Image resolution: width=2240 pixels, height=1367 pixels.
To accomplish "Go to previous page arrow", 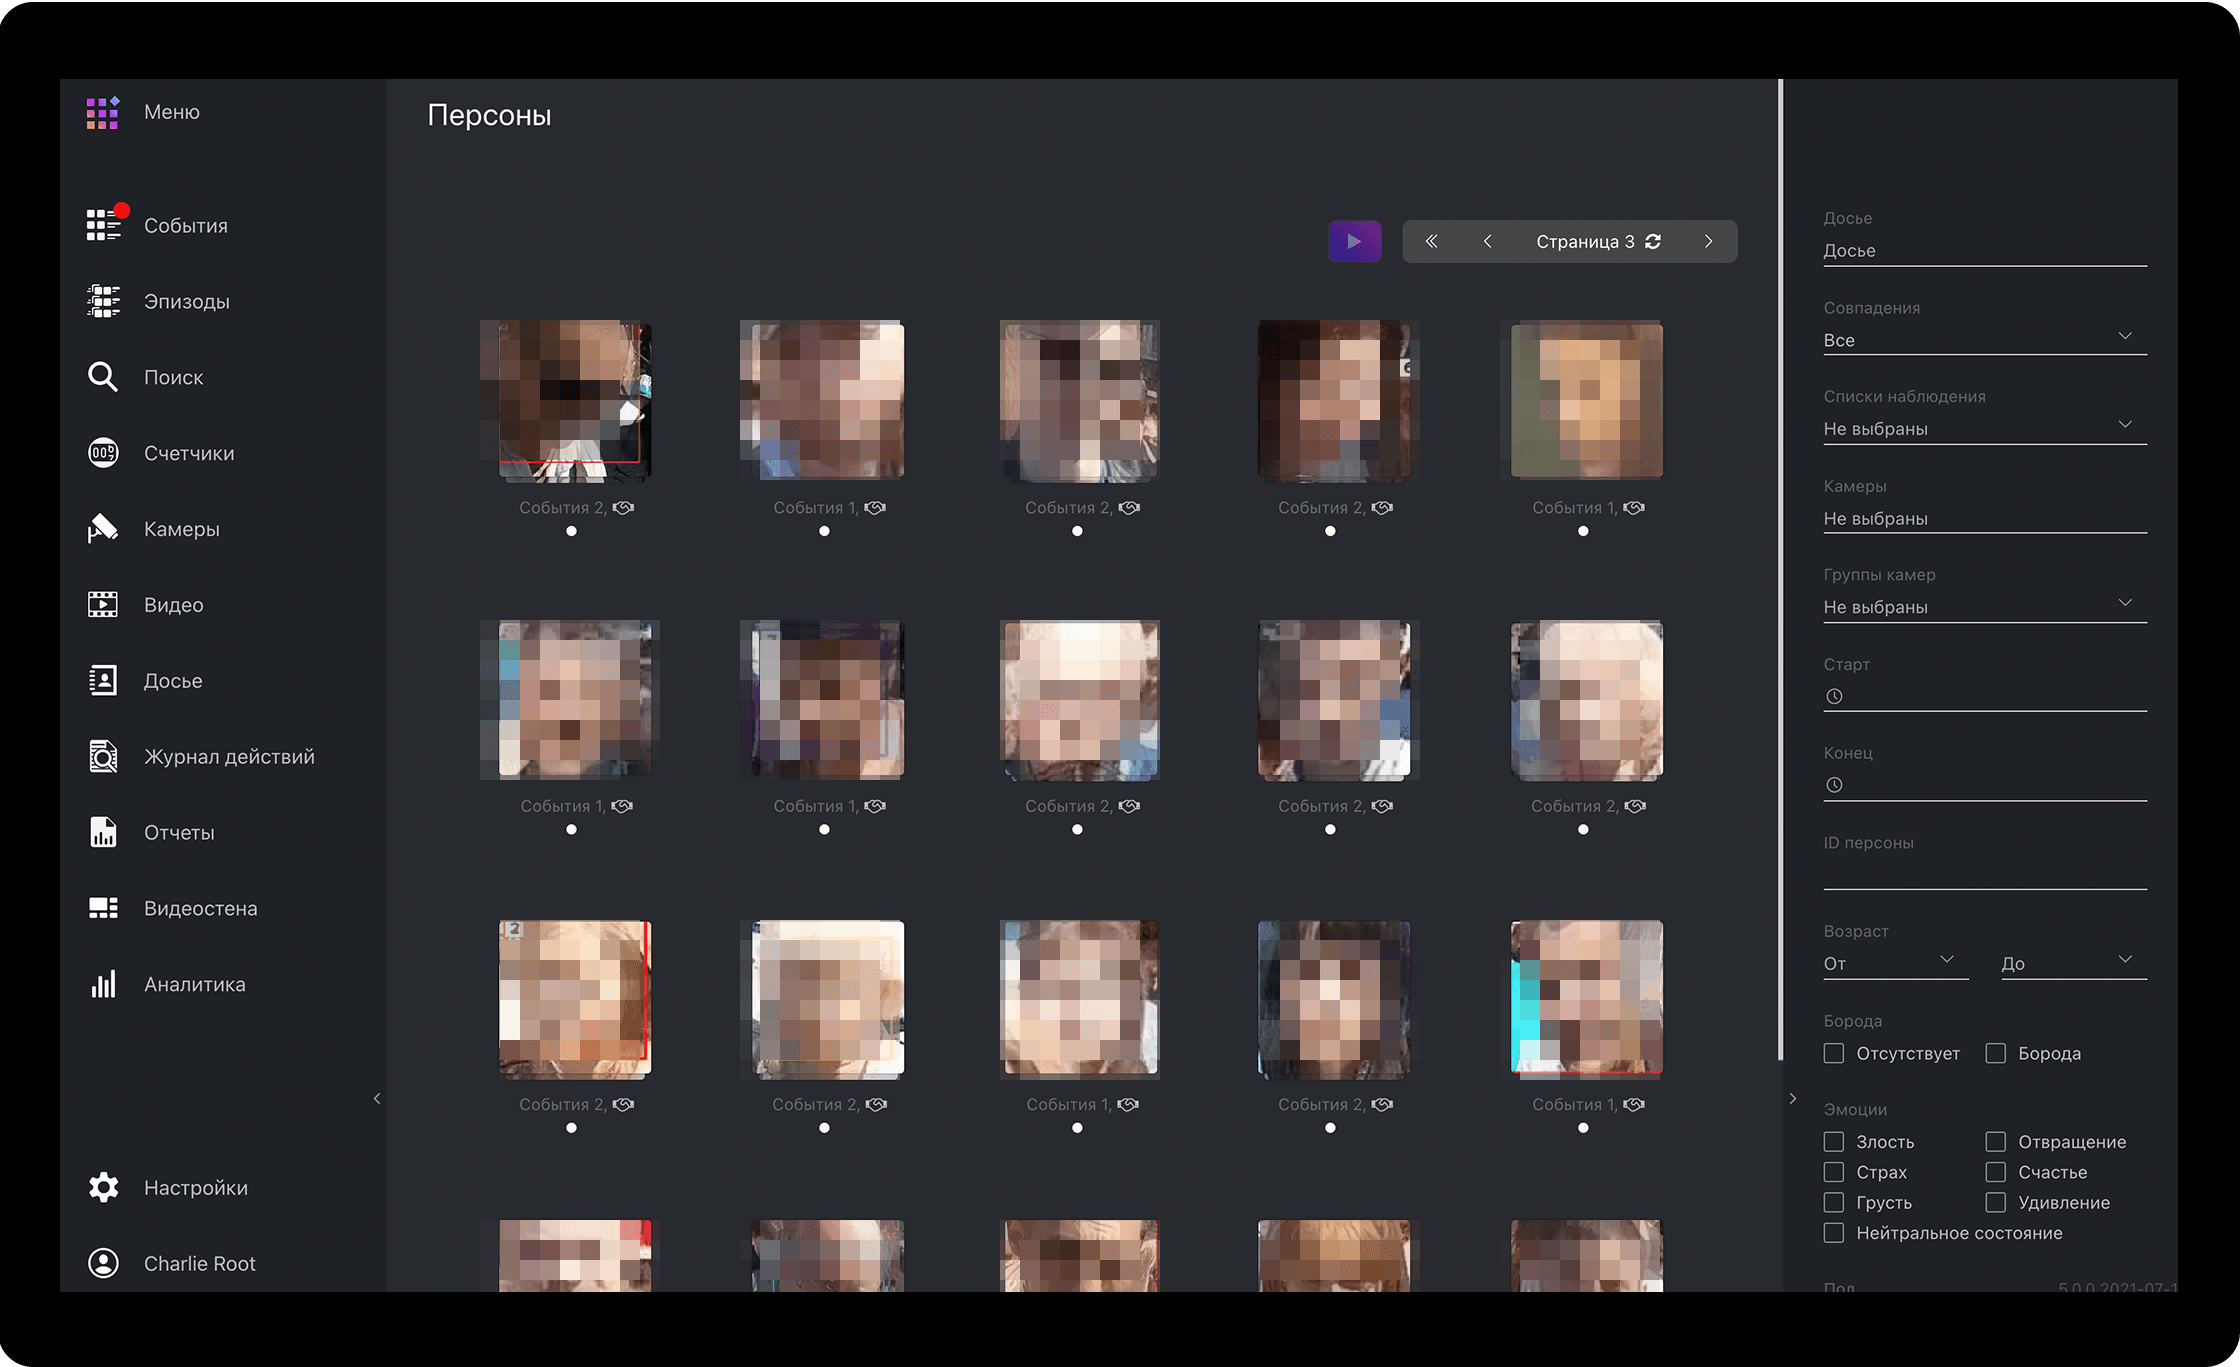I will tap(1488, 241).
